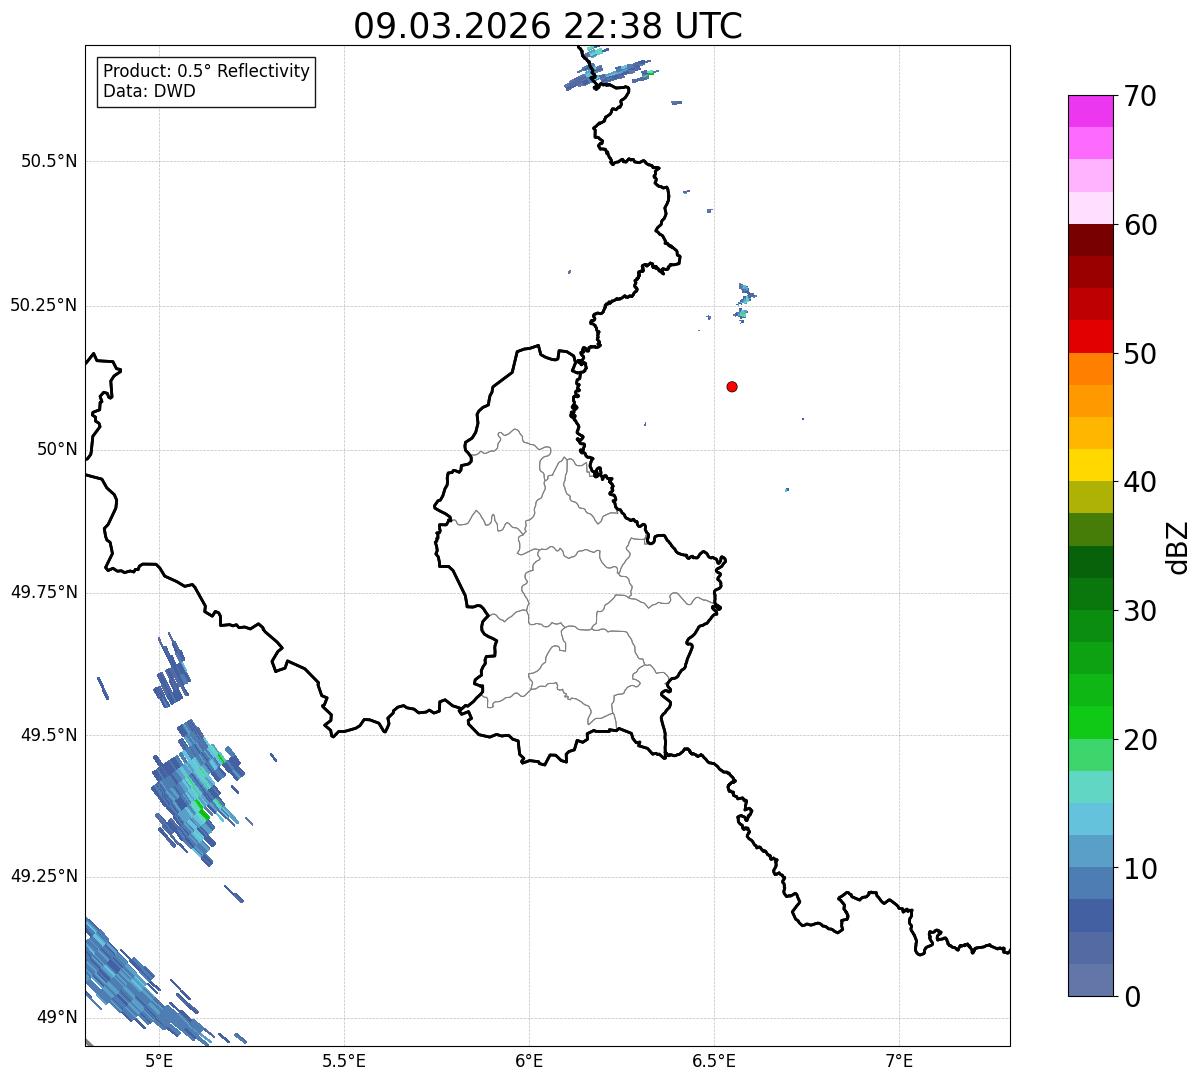Click the colorbar "10" tick label

pos(1140,869)
